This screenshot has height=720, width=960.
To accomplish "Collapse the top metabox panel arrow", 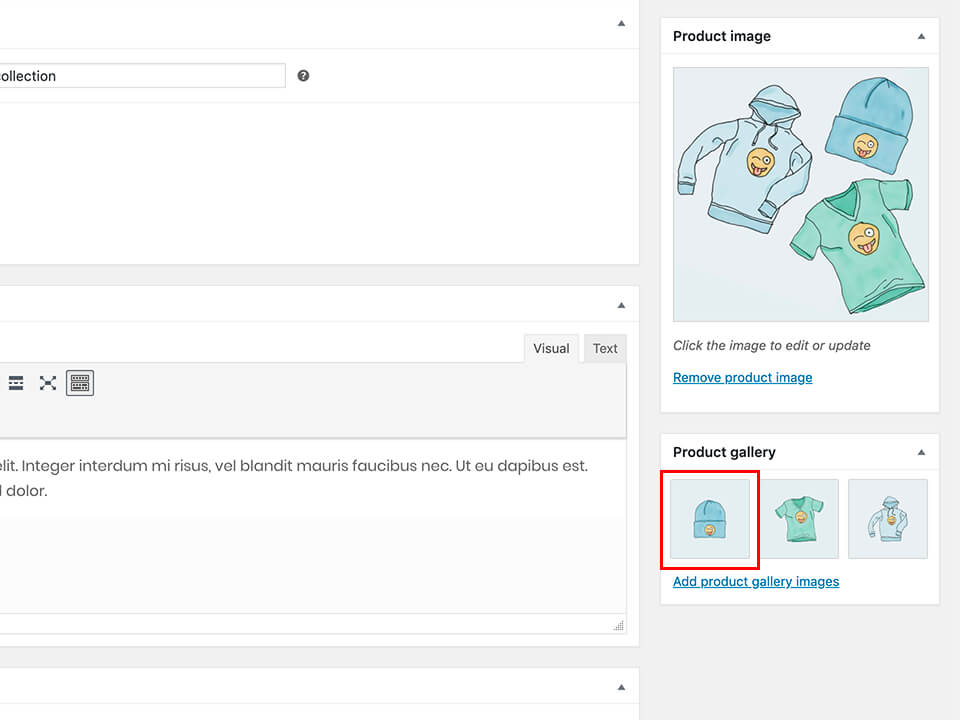I will 621,23.
